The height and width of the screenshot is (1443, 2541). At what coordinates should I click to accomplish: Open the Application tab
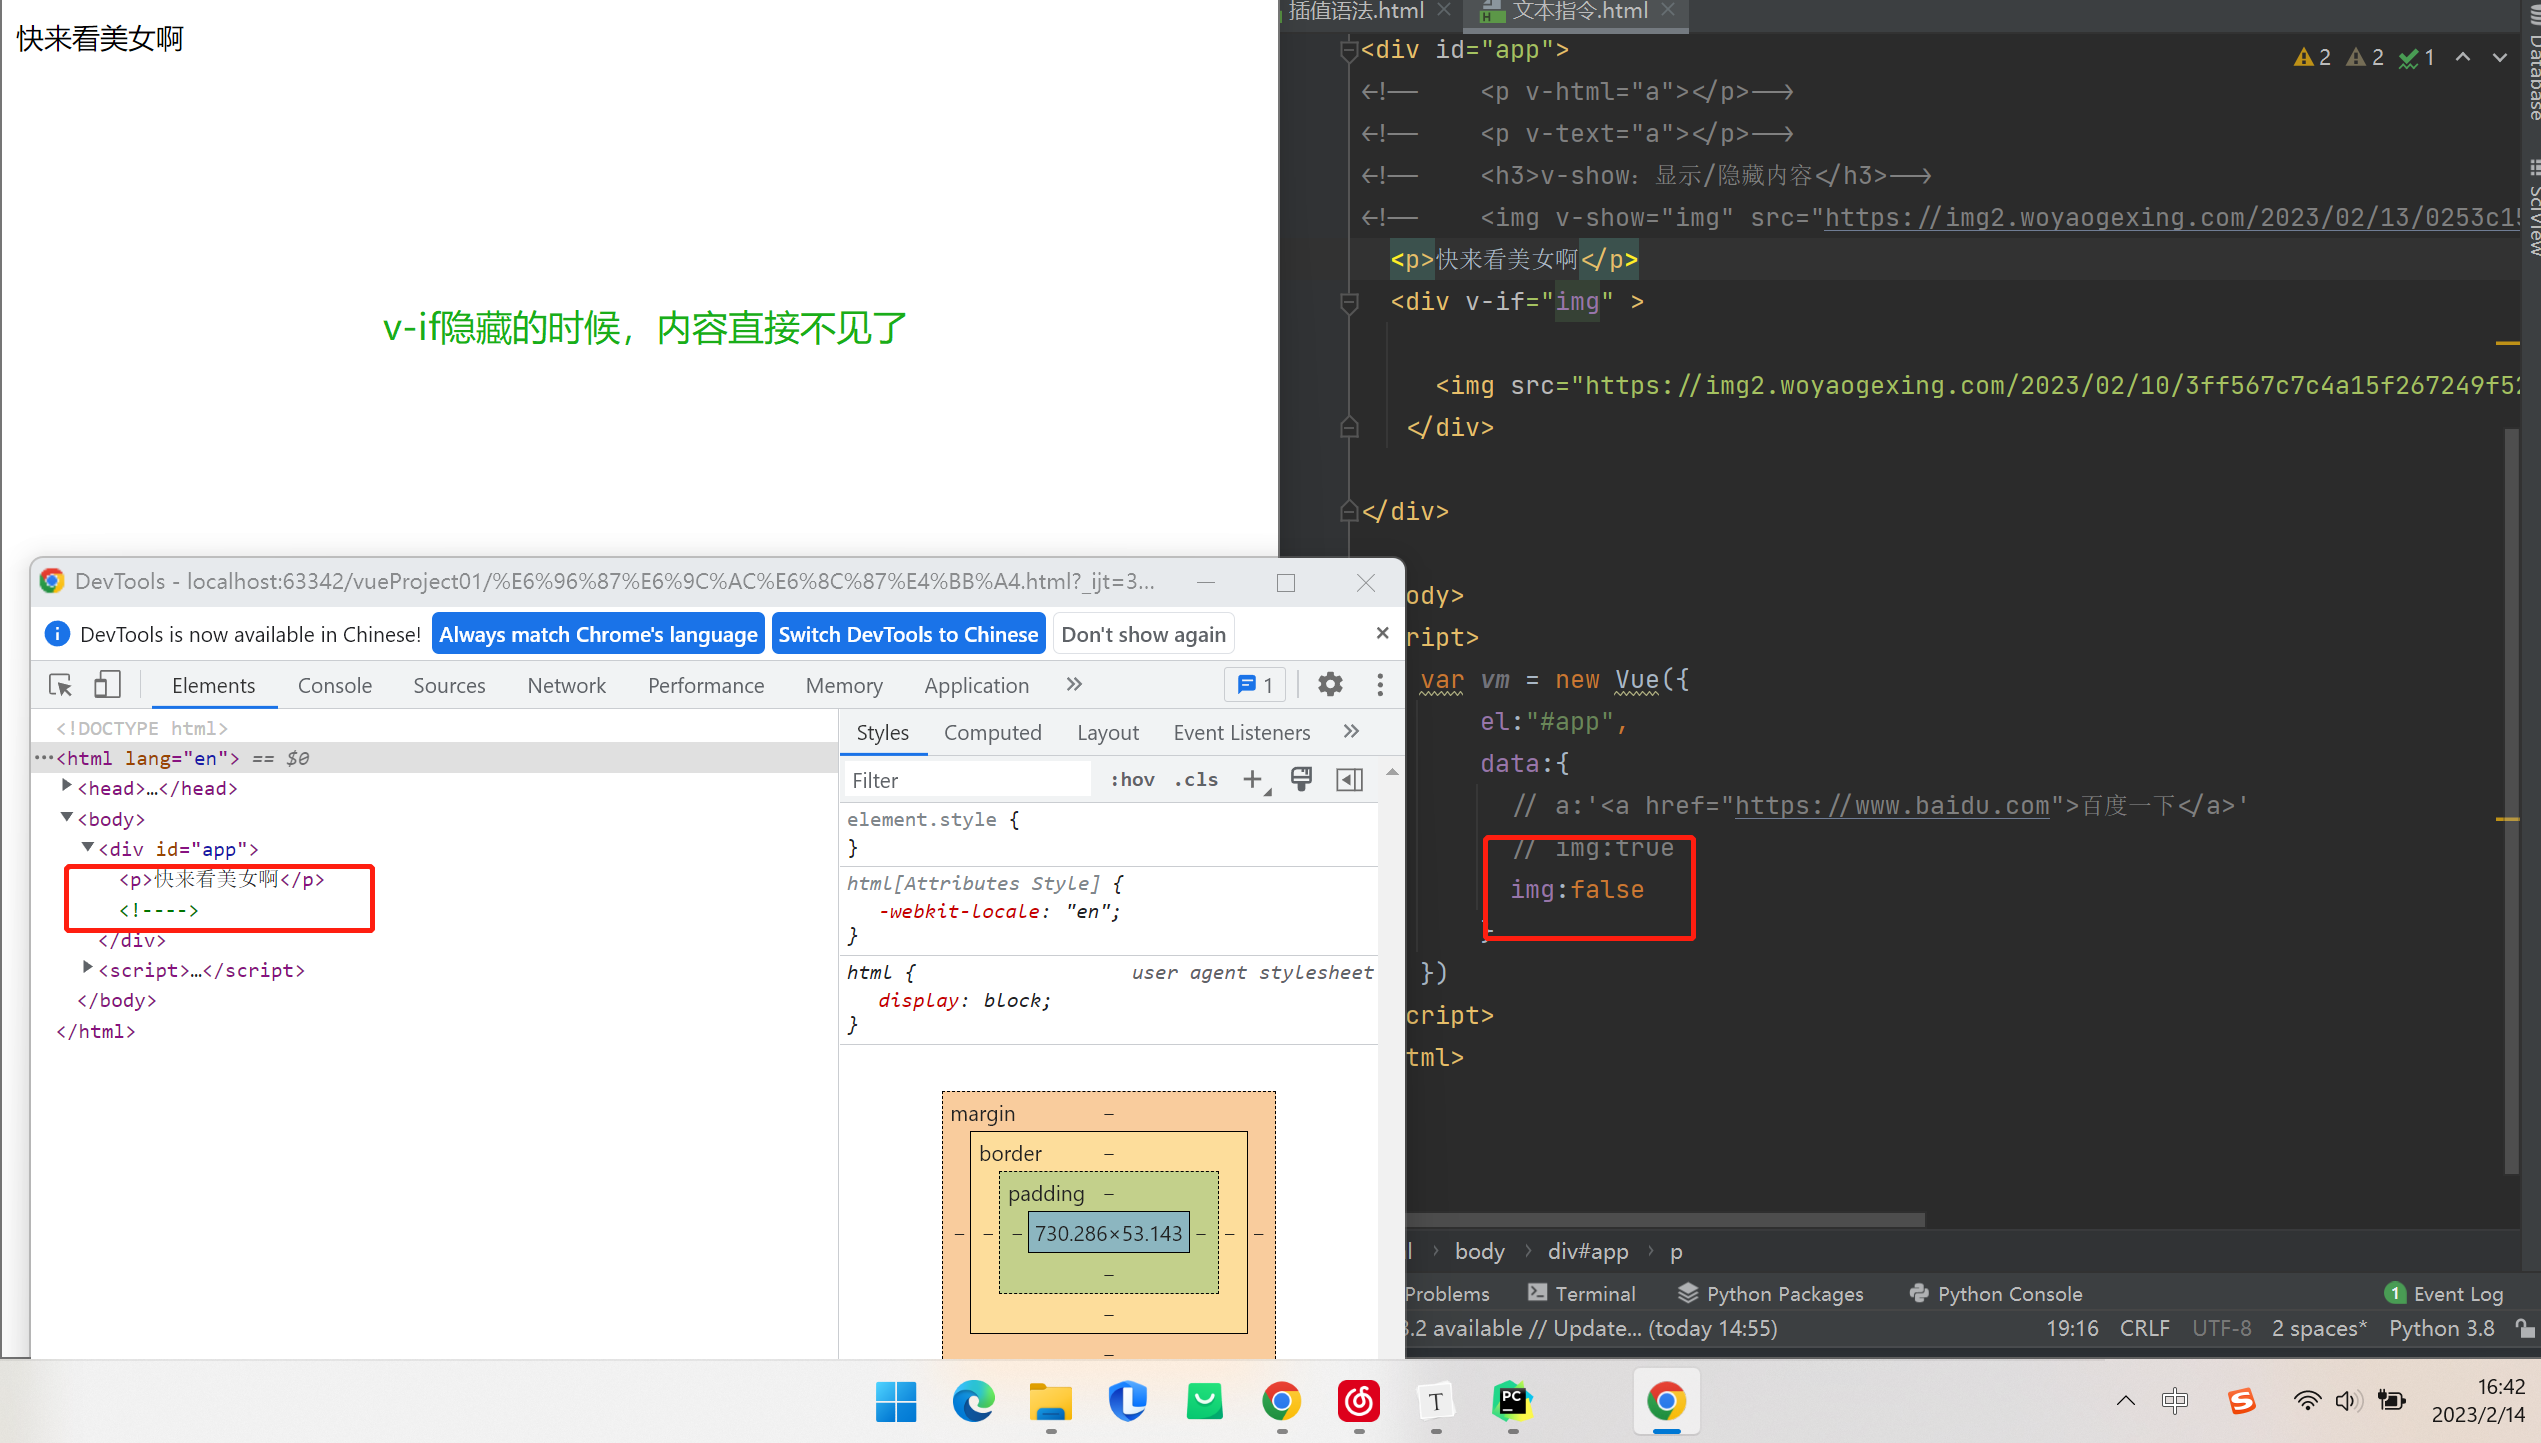click(x=977, y=686)
